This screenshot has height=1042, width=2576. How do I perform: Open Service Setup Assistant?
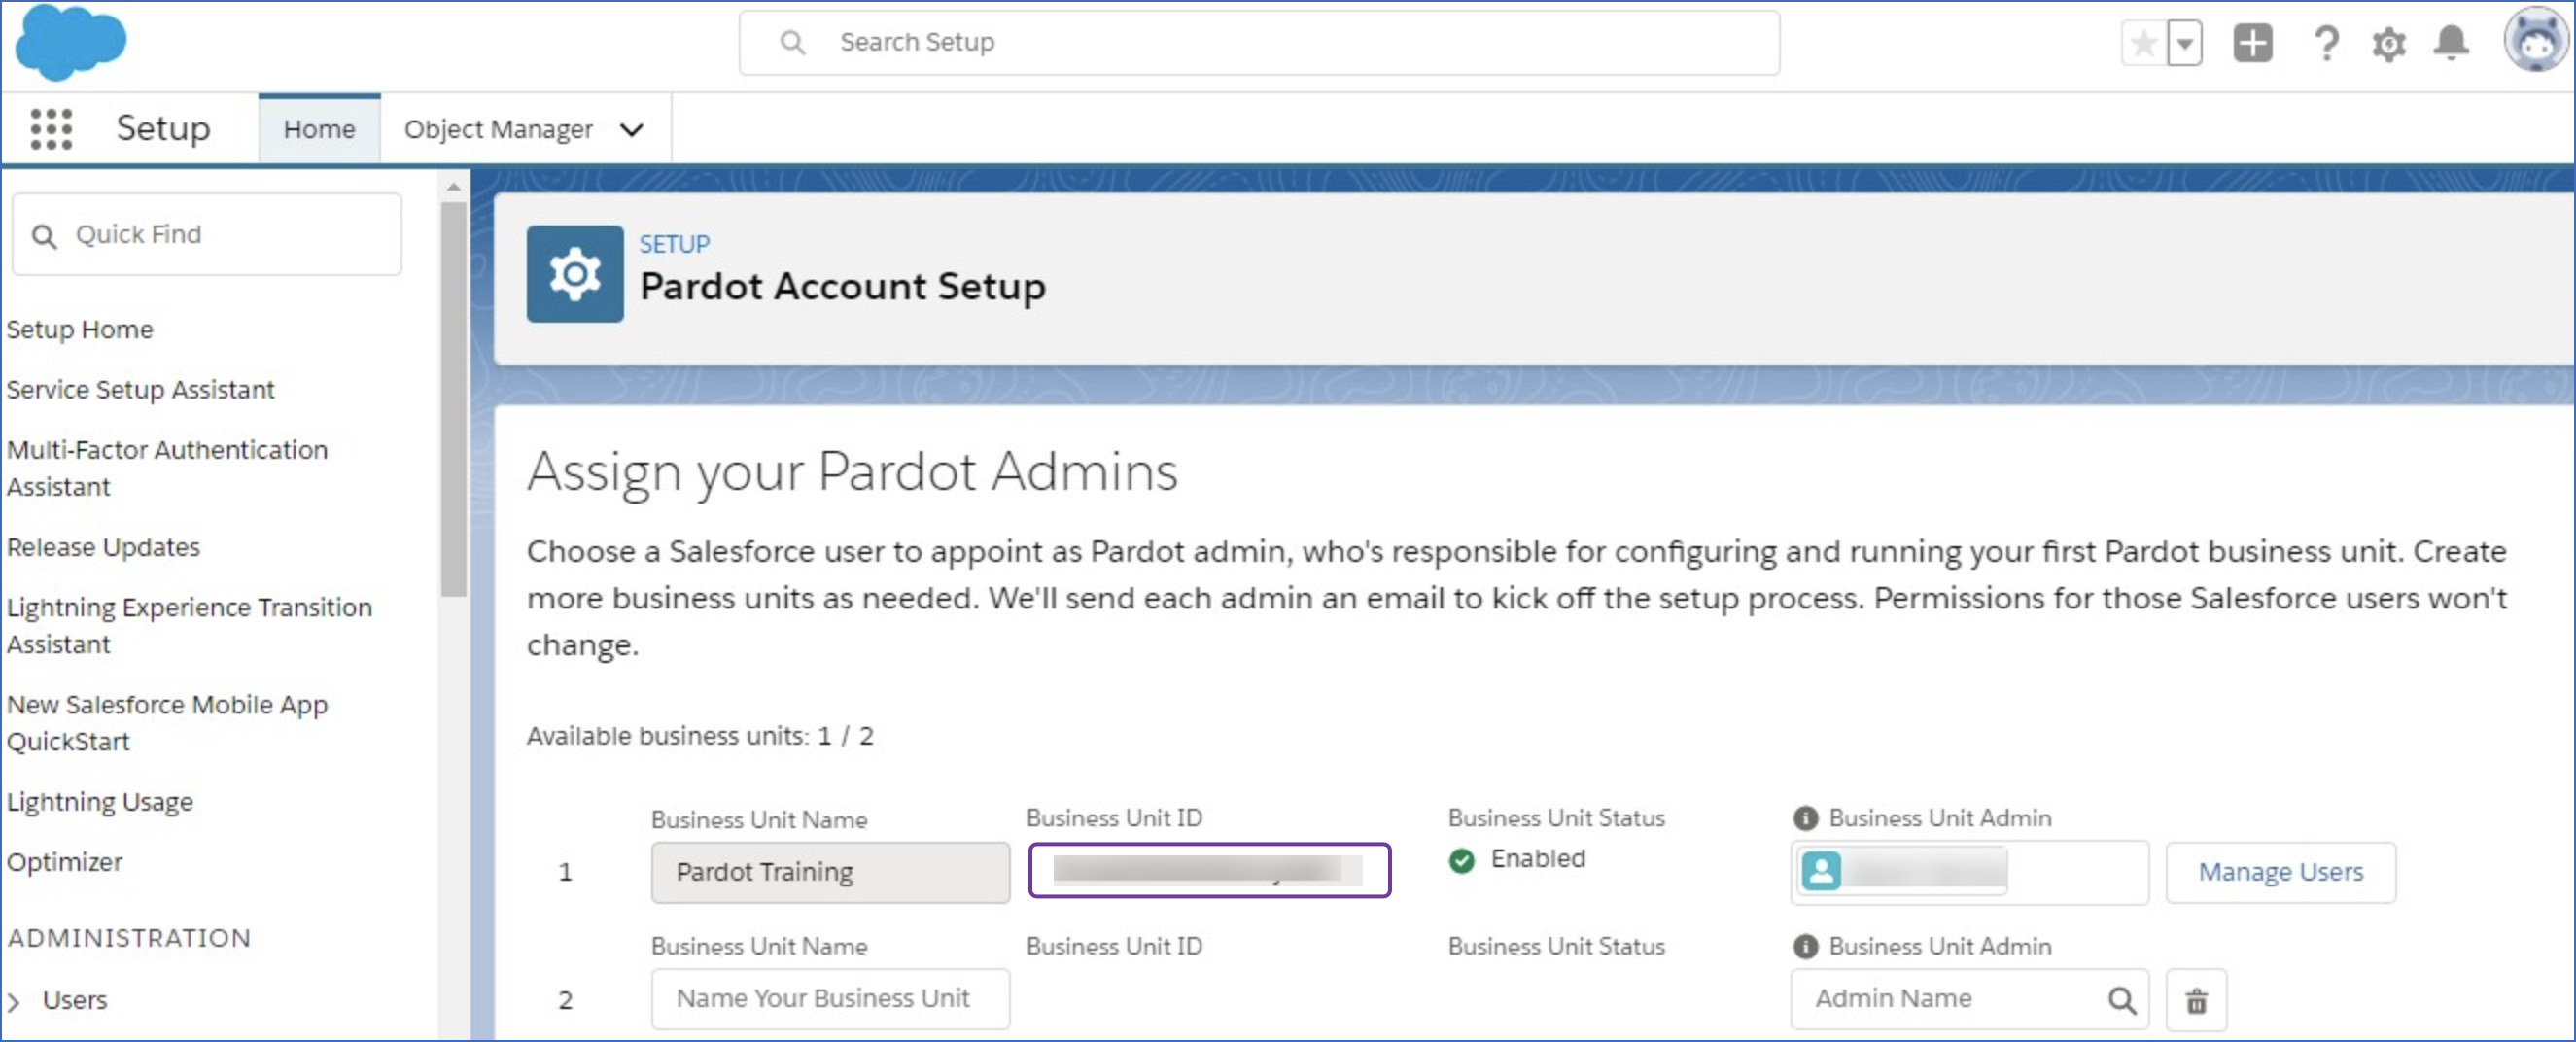(140, 389)
